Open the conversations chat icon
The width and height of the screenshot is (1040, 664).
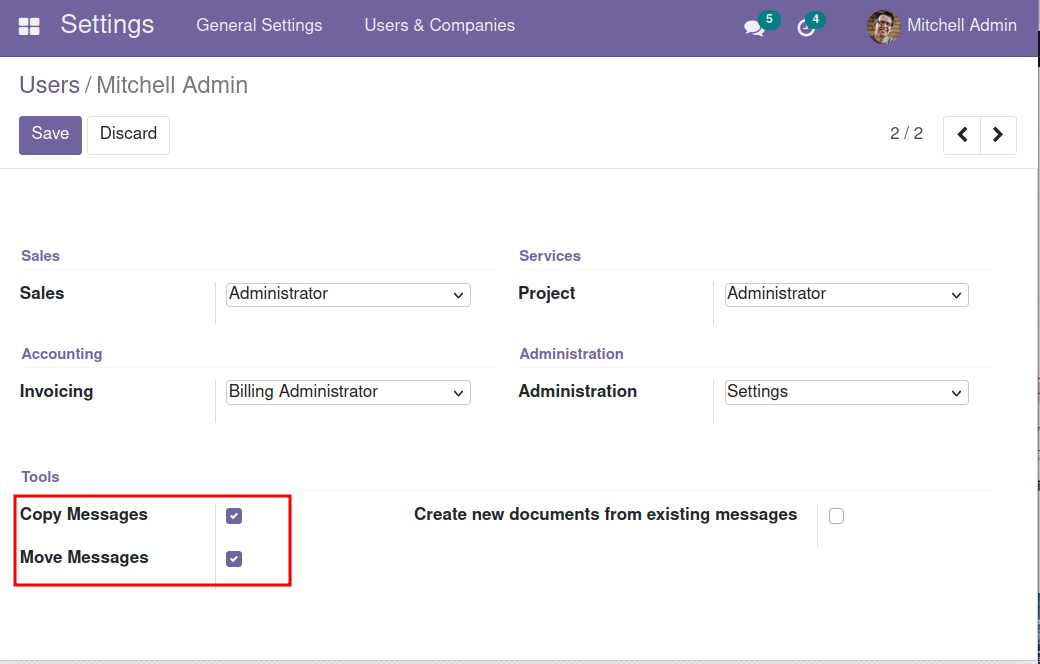[x=754, y=28]
